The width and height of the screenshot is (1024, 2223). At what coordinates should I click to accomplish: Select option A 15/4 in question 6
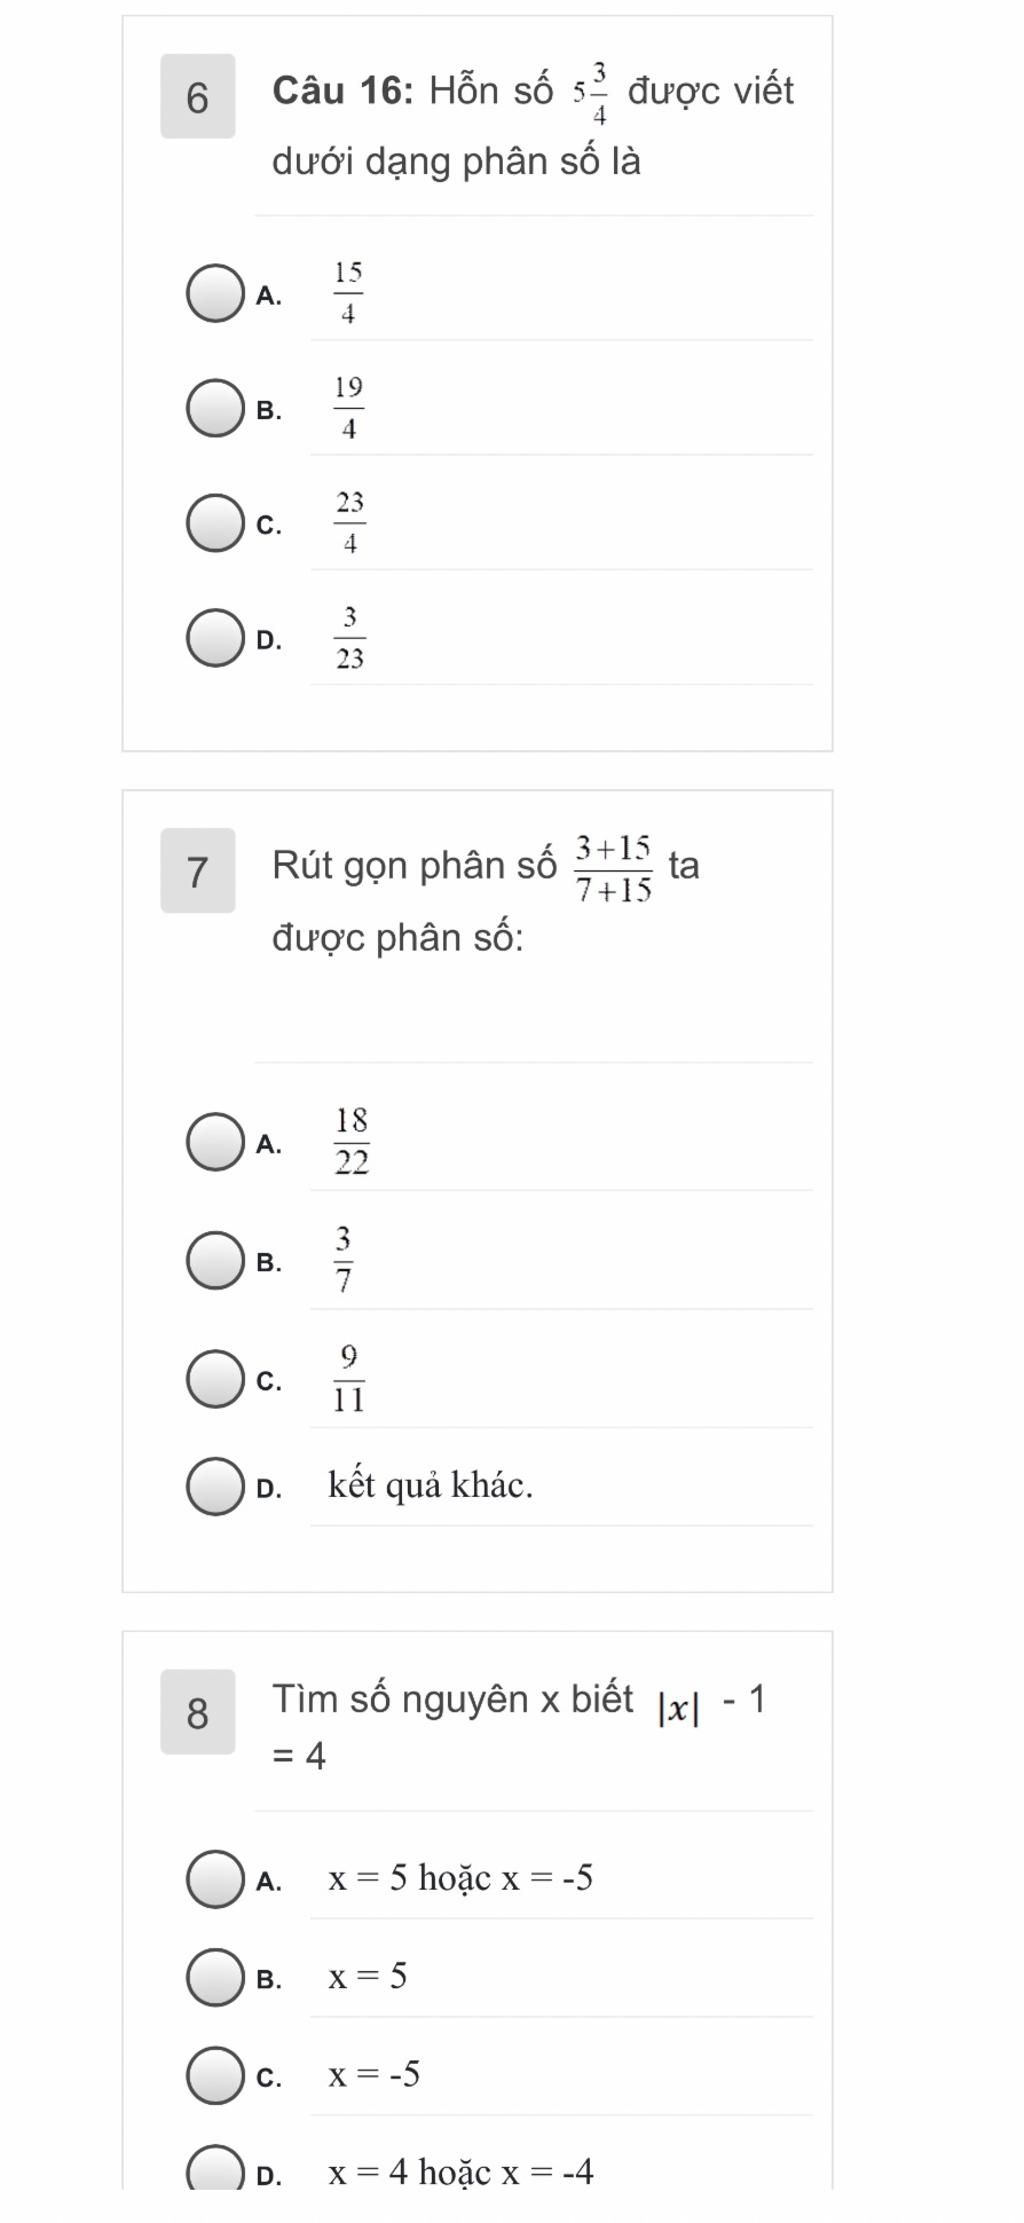coord(215,294)
